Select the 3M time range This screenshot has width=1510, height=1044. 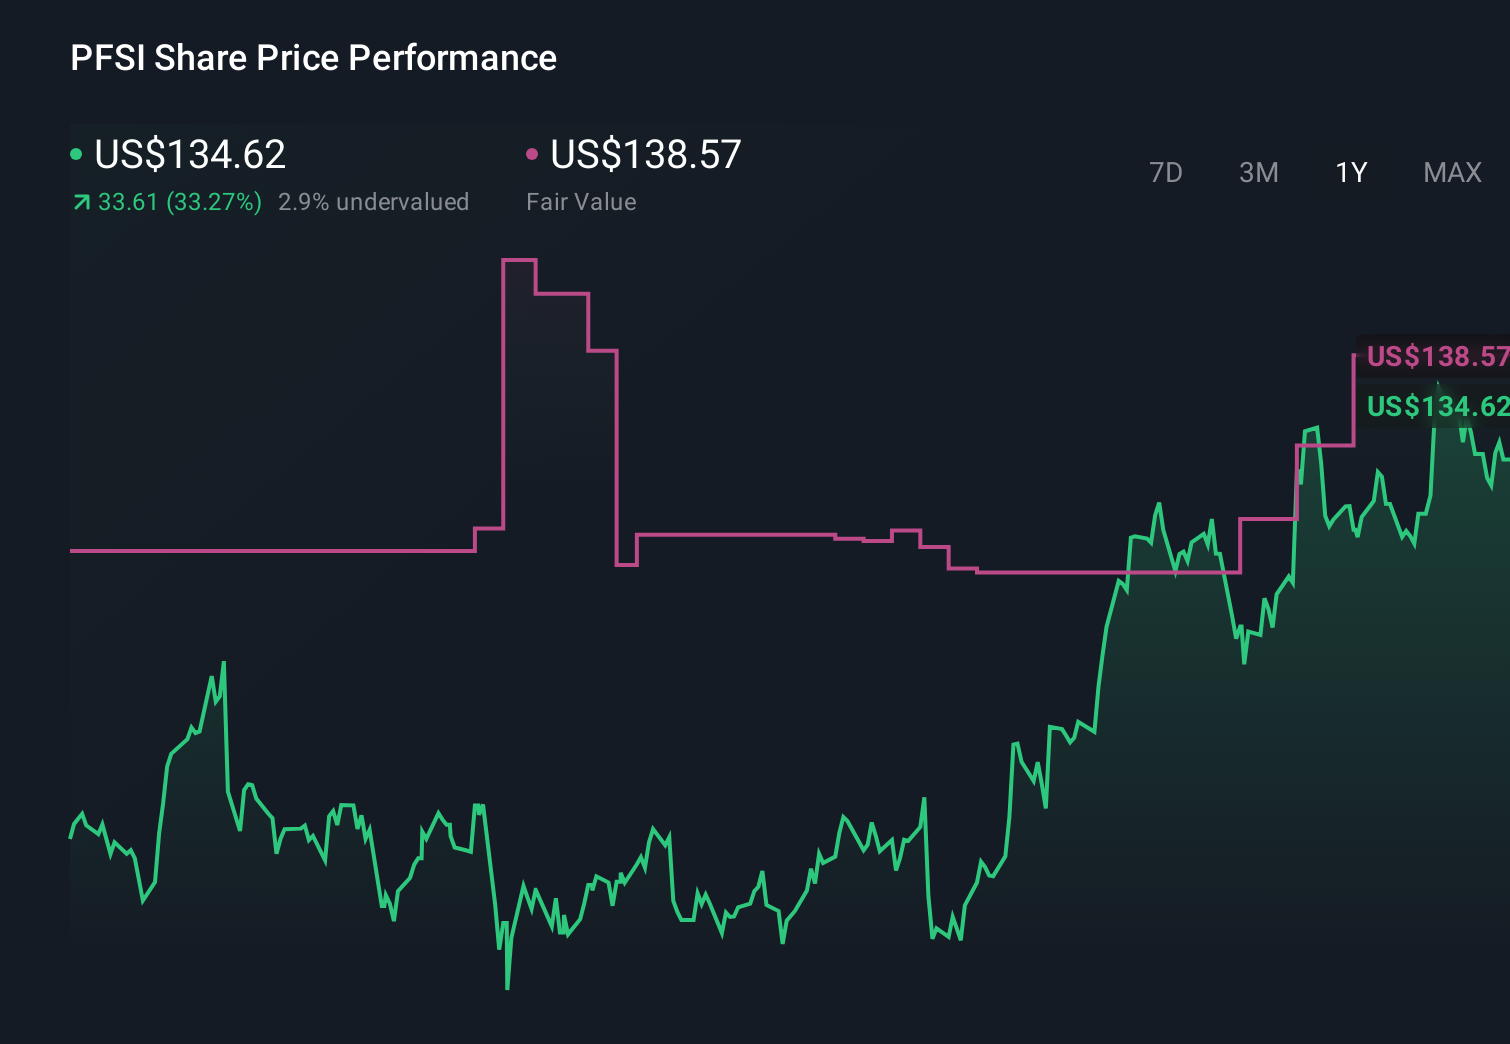click(1258, 172)
